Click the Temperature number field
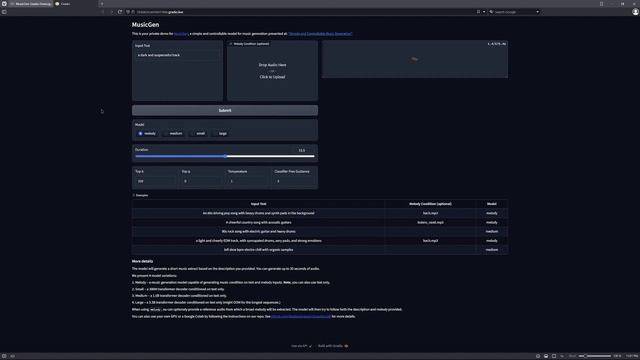The height and width of the screenshot is (360, 640). pos(248,181)
